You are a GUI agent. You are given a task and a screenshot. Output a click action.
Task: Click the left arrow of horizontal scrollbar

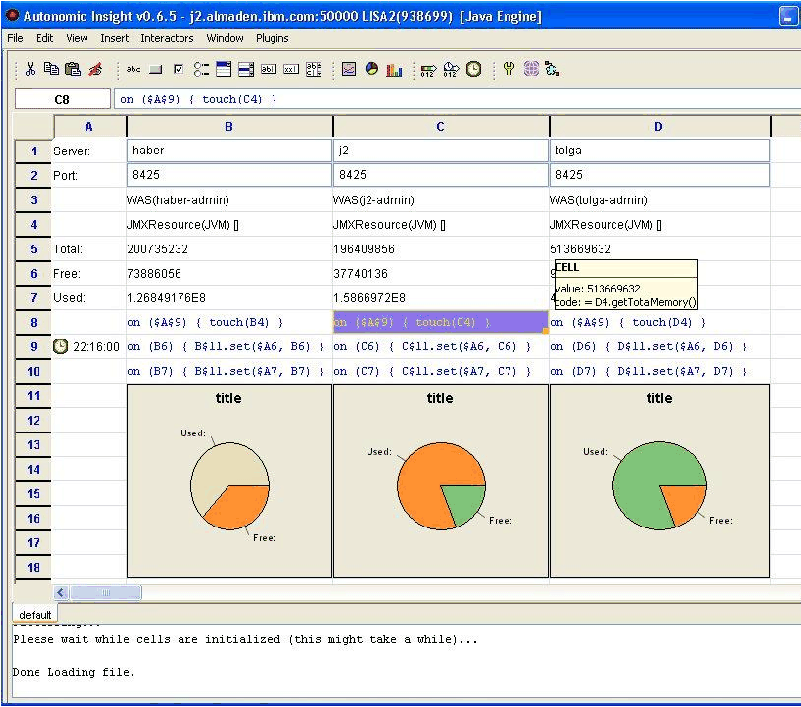point(61,592)
